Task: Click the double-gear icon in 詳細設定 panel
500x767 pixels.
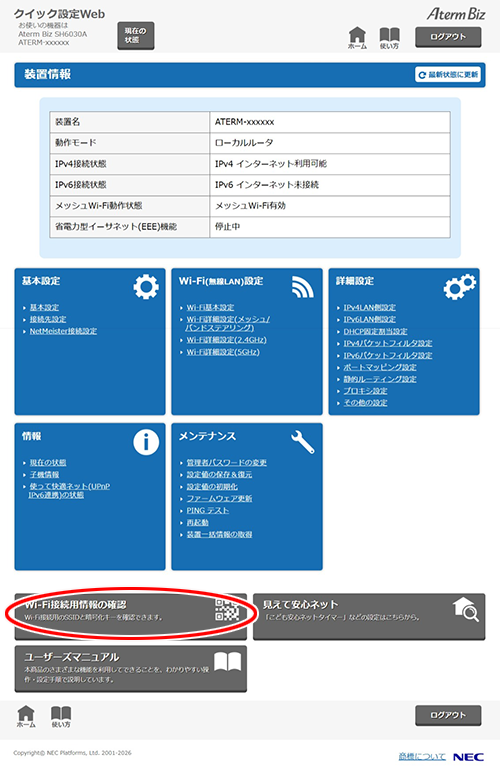Action: pos(459,287)
